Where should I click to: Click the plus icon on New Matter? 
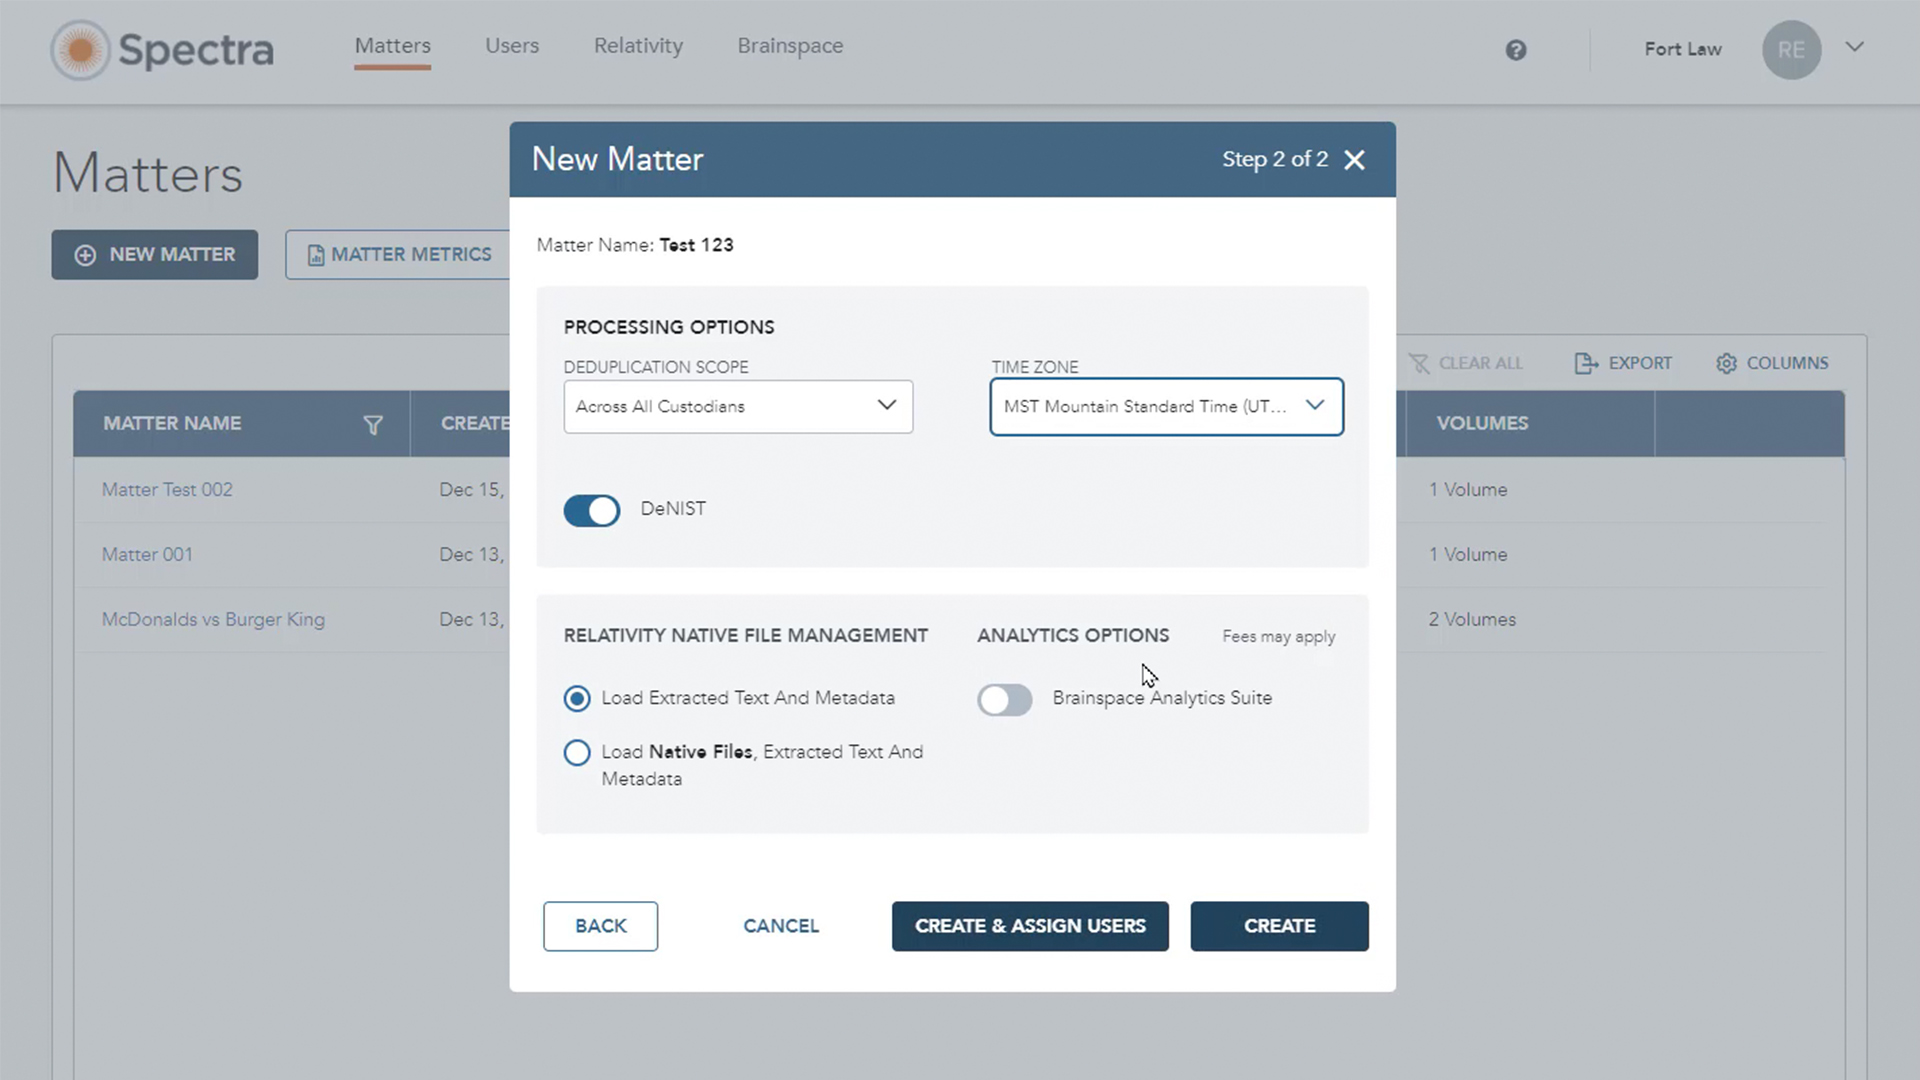click(84, 254)
